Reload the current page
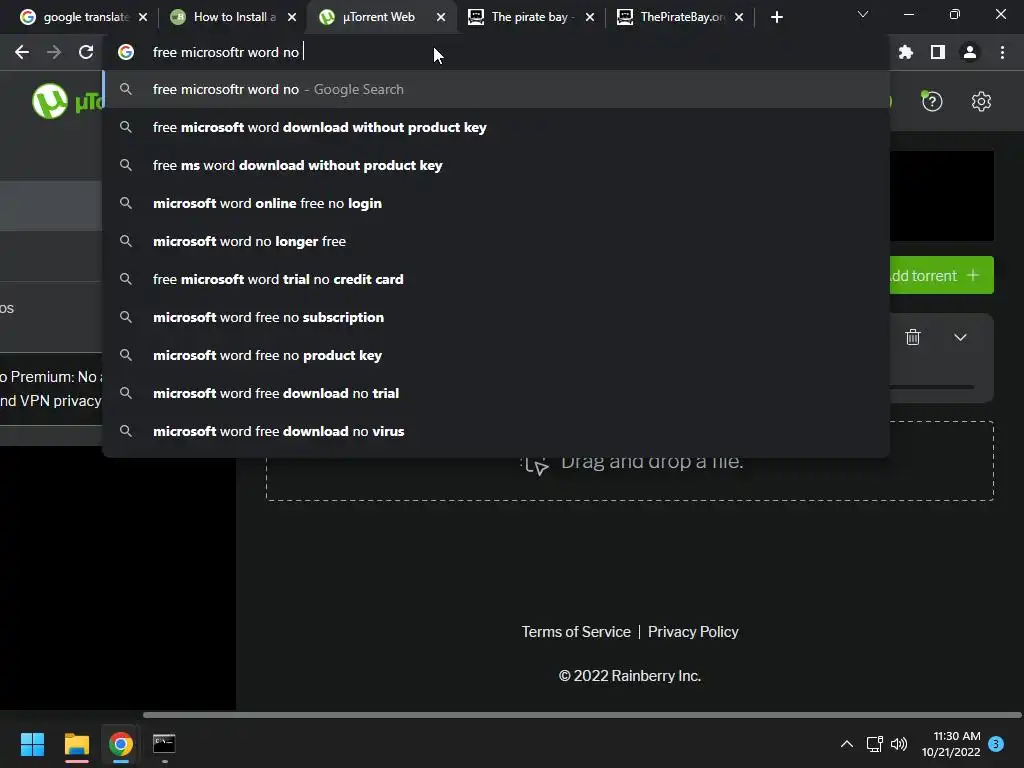The image size is (1024, 768). click(86, 52)
